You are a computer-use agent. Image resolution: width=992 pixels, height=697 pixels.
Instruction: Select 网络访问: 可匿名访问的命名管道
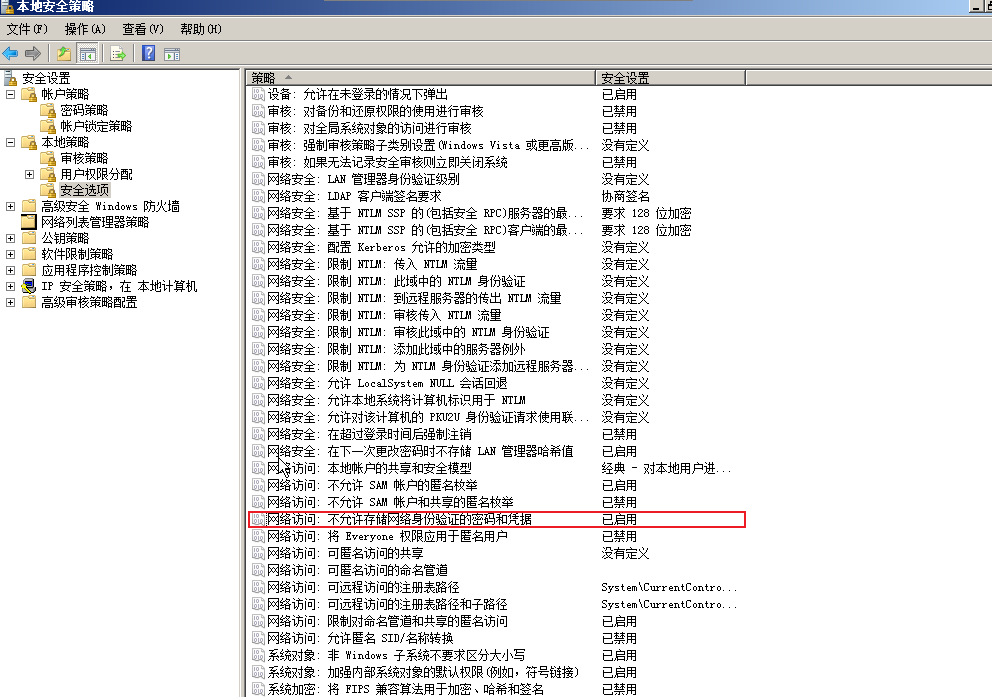pos(357,571)
